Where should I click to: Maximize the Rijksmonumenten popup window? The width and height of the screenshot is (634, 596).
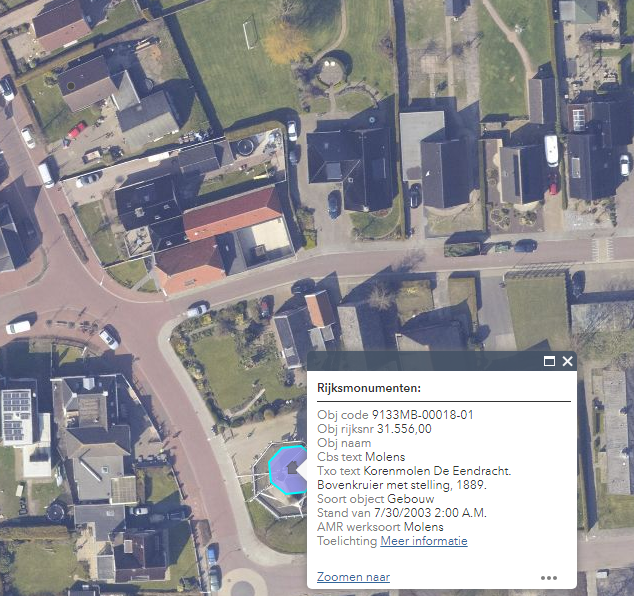(x=549, y=361)
